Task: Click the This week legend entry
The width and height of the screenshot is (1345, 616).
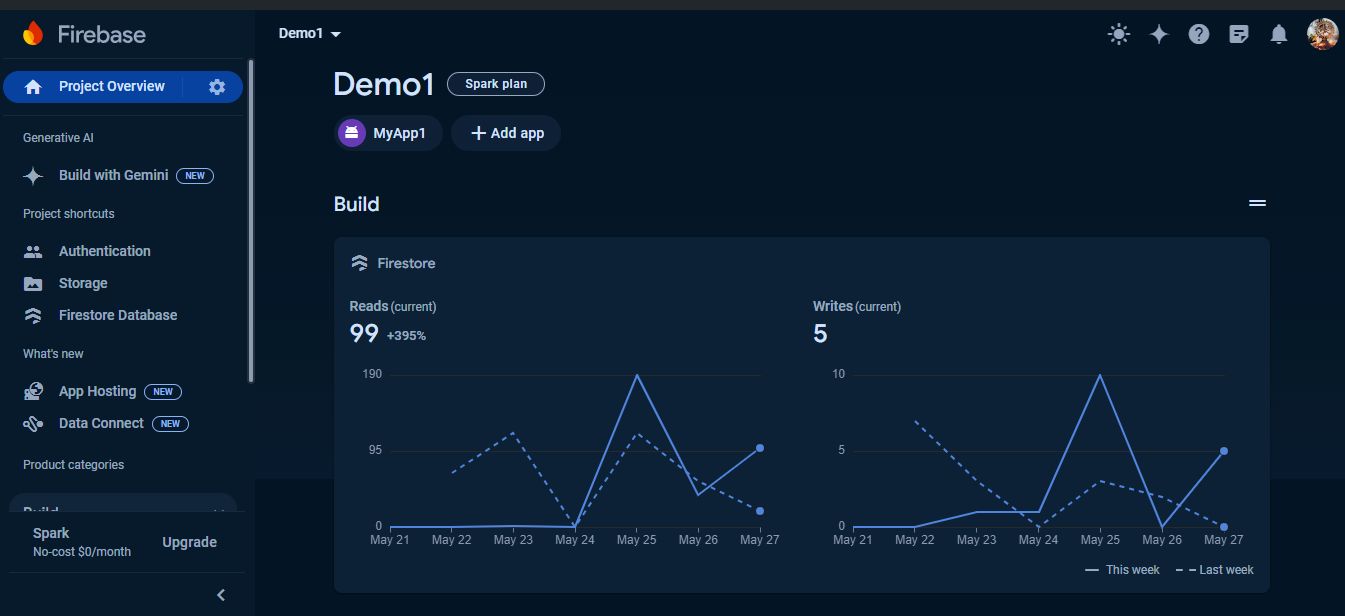Action: point(1122,570)
